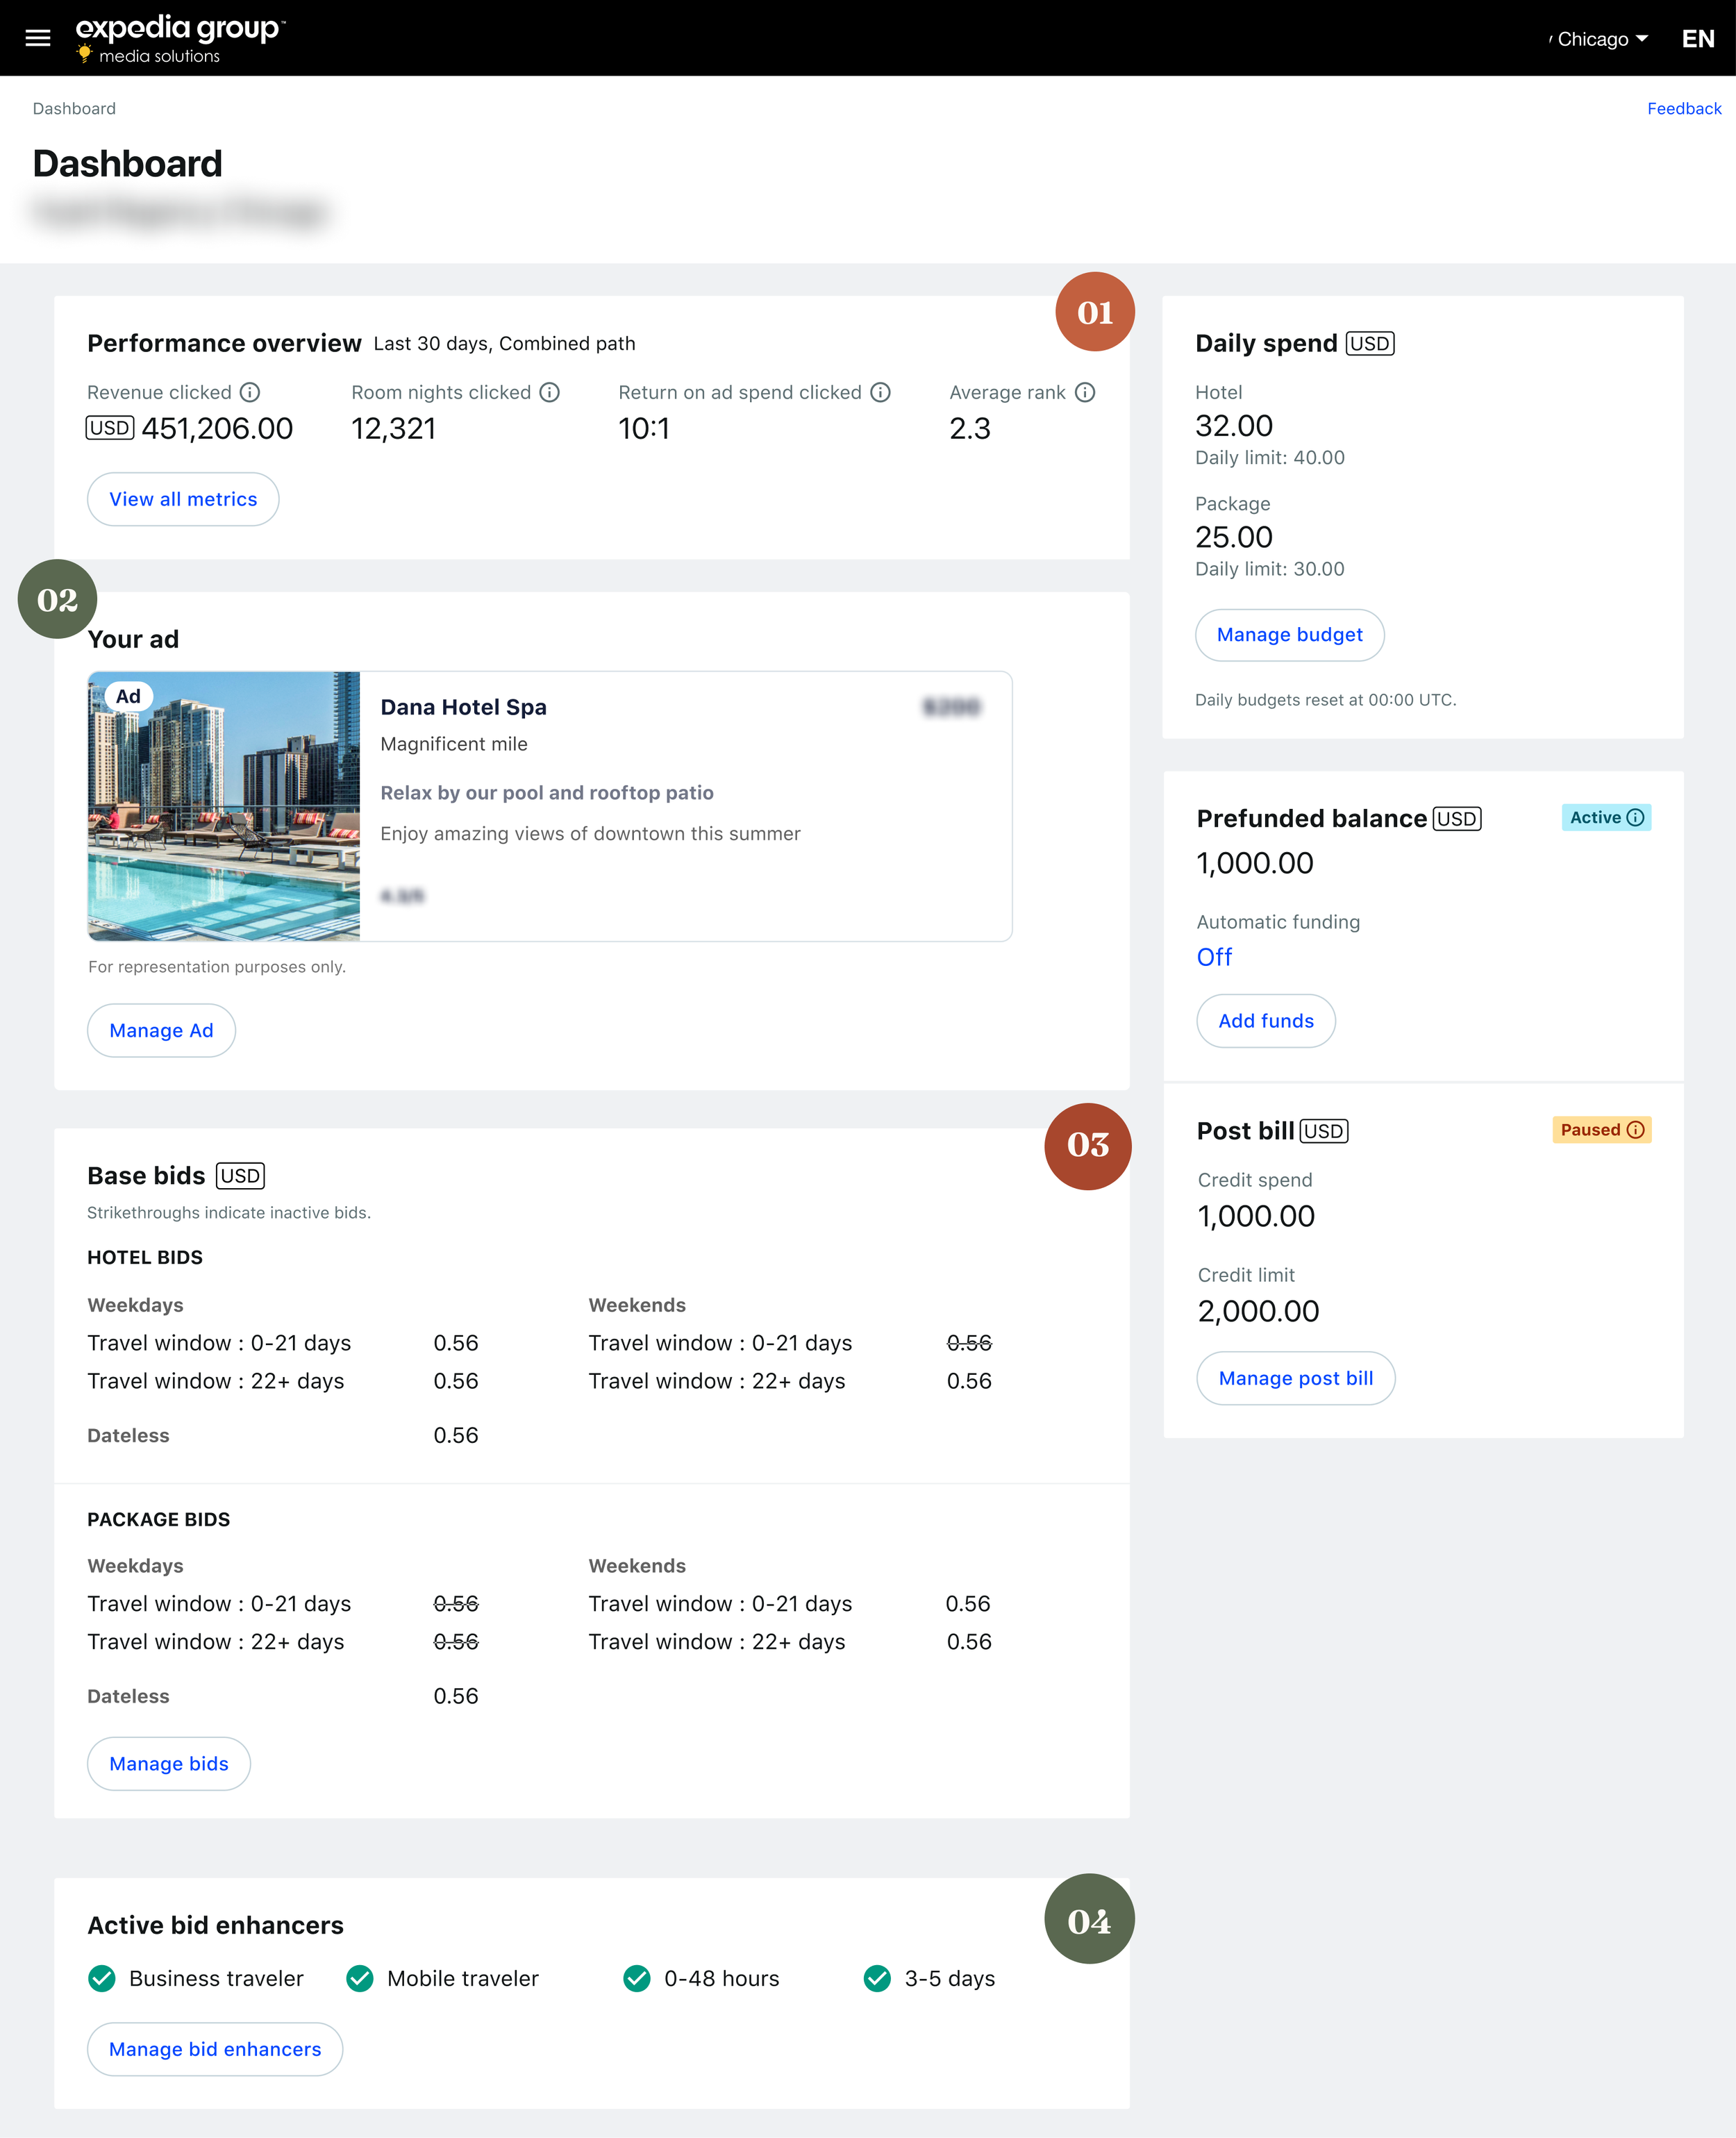Click the 3-5 days check icon

tap(877, 1978)
